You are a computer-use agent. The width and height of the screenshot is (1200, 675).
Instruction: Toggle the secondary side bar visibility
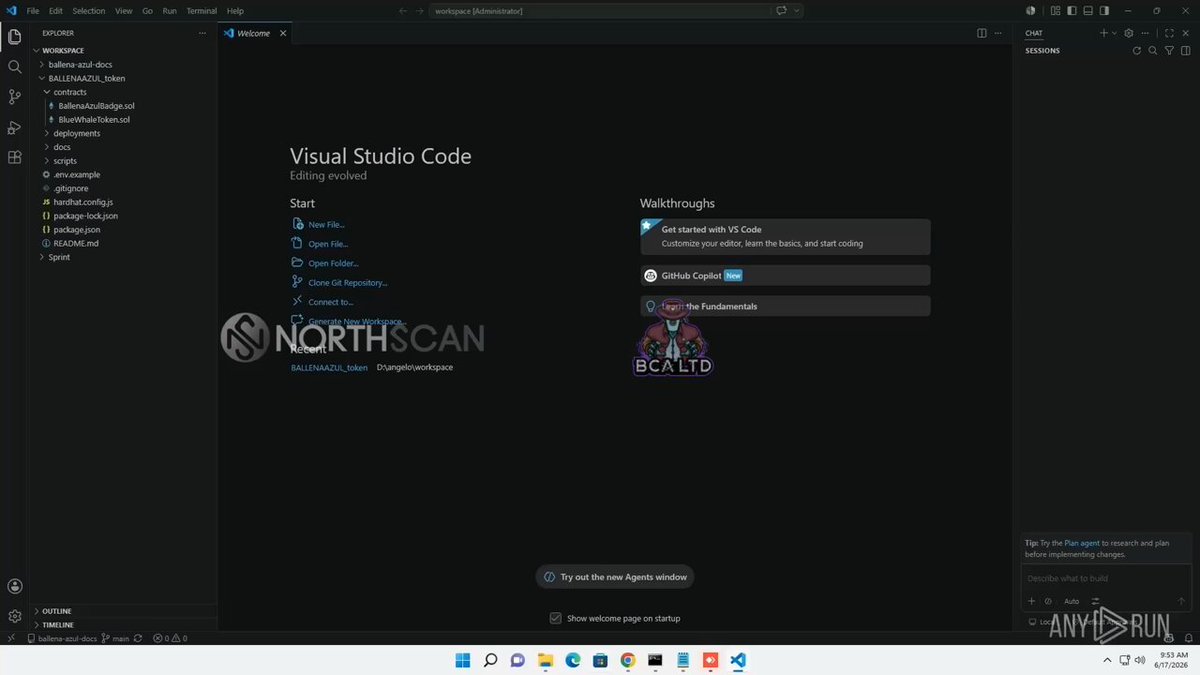pyautogui.click(x=1104, y=10)
